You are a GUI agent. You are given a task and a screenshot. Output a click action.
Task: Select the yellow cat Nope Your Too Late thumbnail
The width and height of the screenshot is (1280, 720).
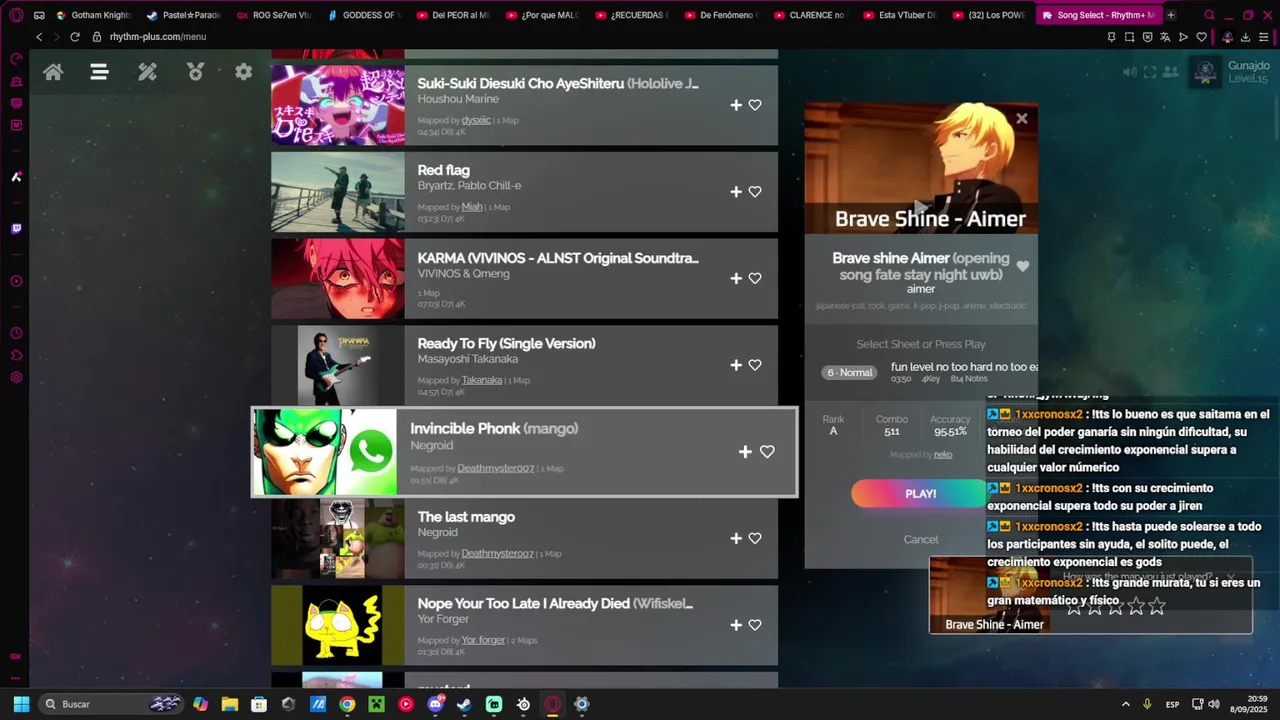(x=337, y=625)
